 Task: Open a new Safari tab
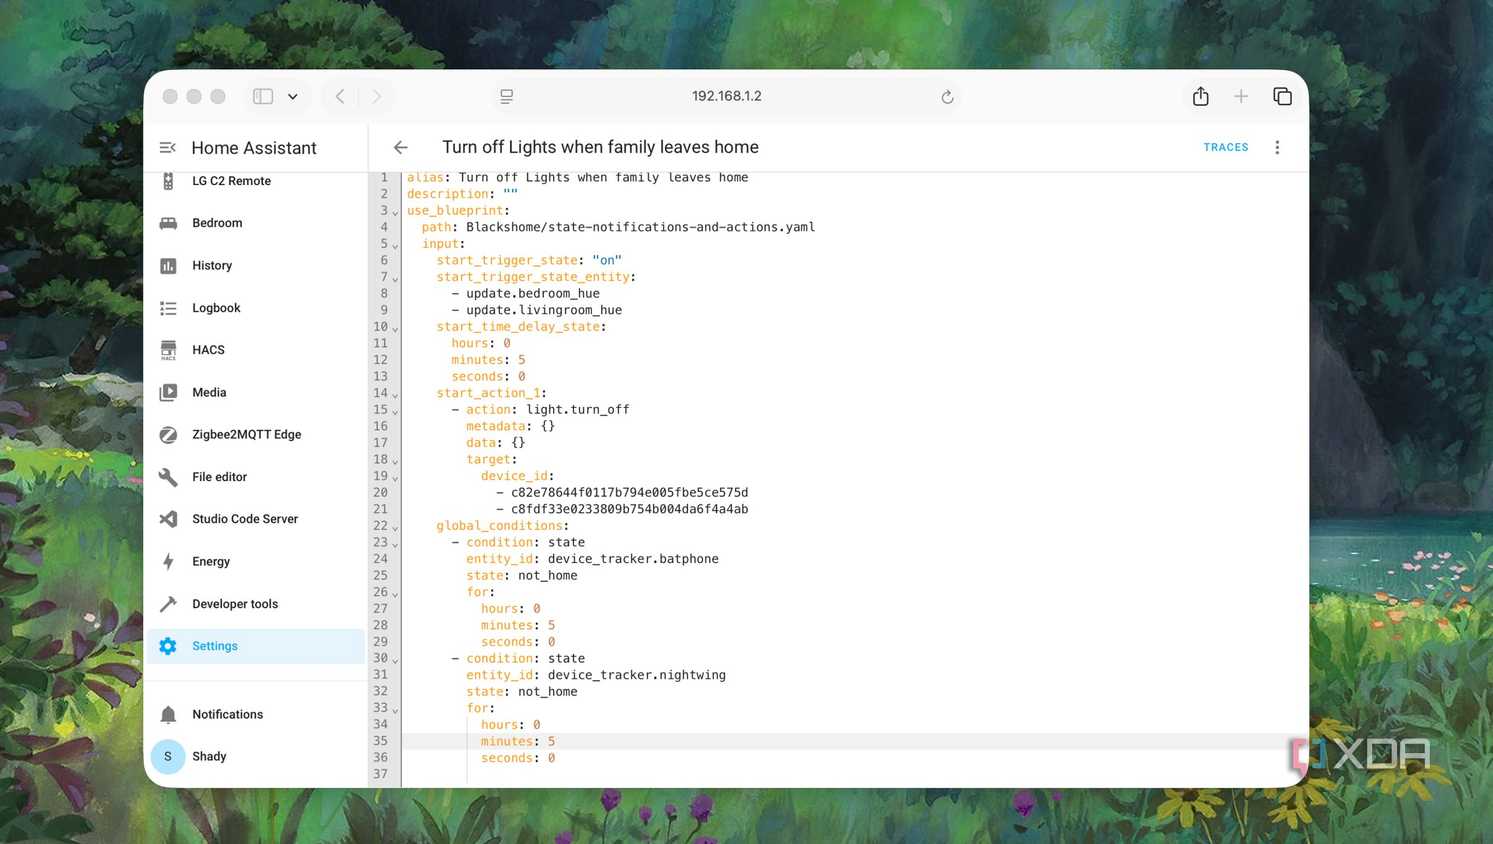[x=1241, y=96]
